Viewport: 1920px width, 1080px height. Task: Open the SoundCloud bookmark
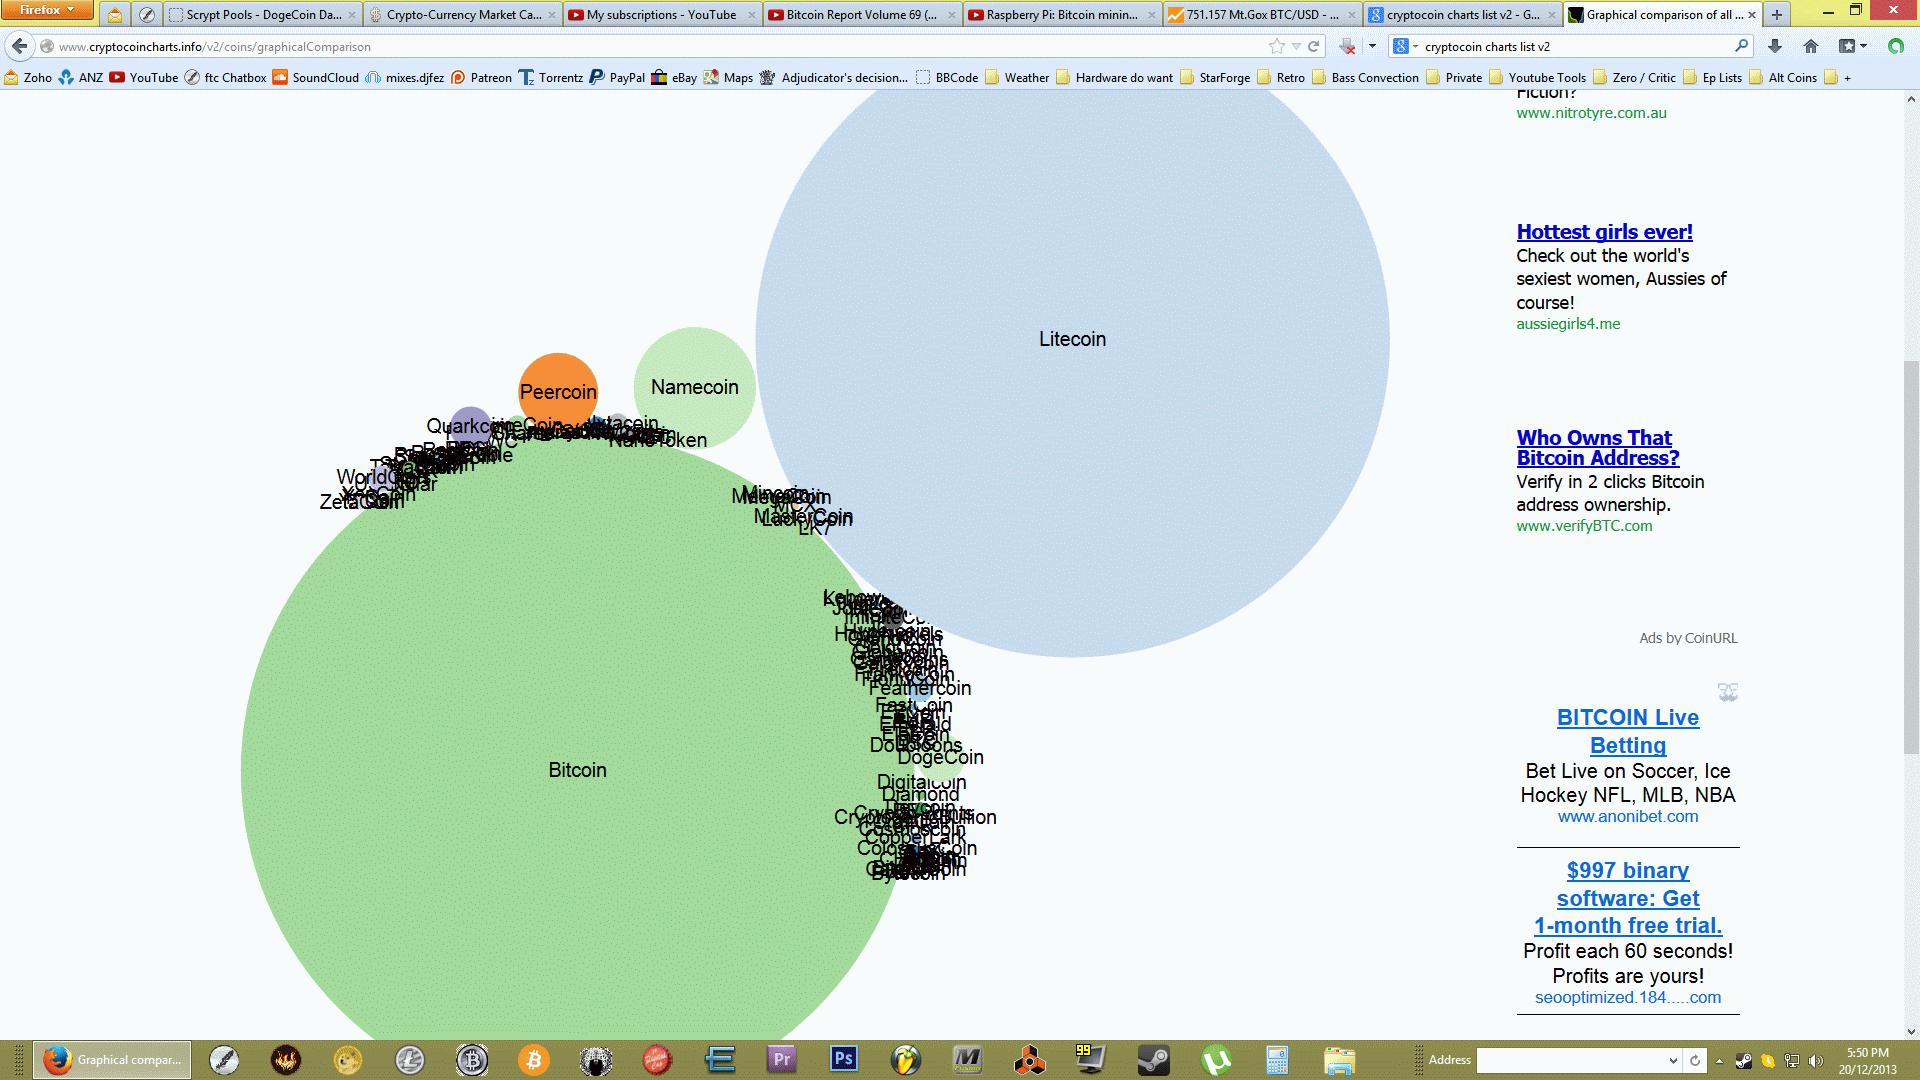(x=315, y=77)
